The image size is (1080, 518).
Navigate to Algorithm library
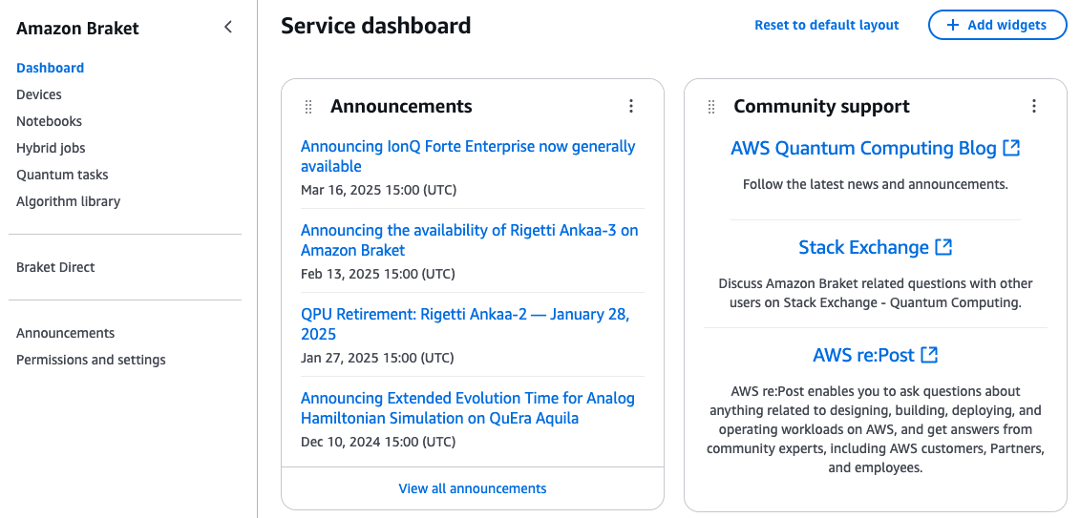pyautogui.click(x=68, y=201)
